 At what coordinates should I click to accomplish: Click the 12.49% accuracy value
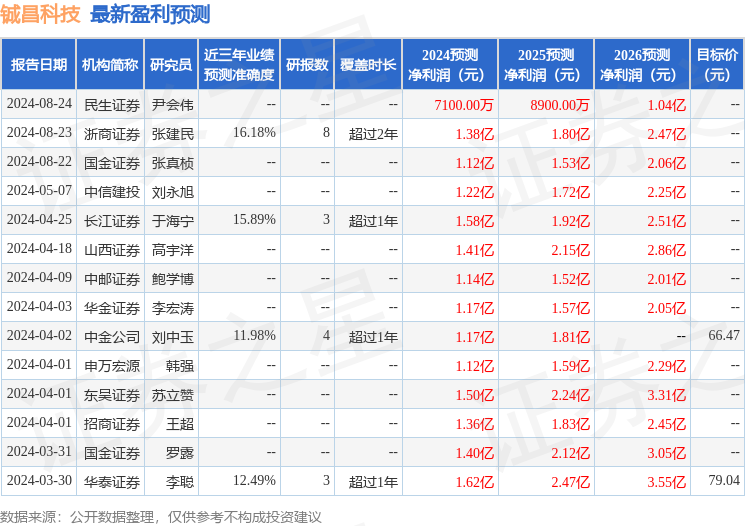(x=254, y=480)
